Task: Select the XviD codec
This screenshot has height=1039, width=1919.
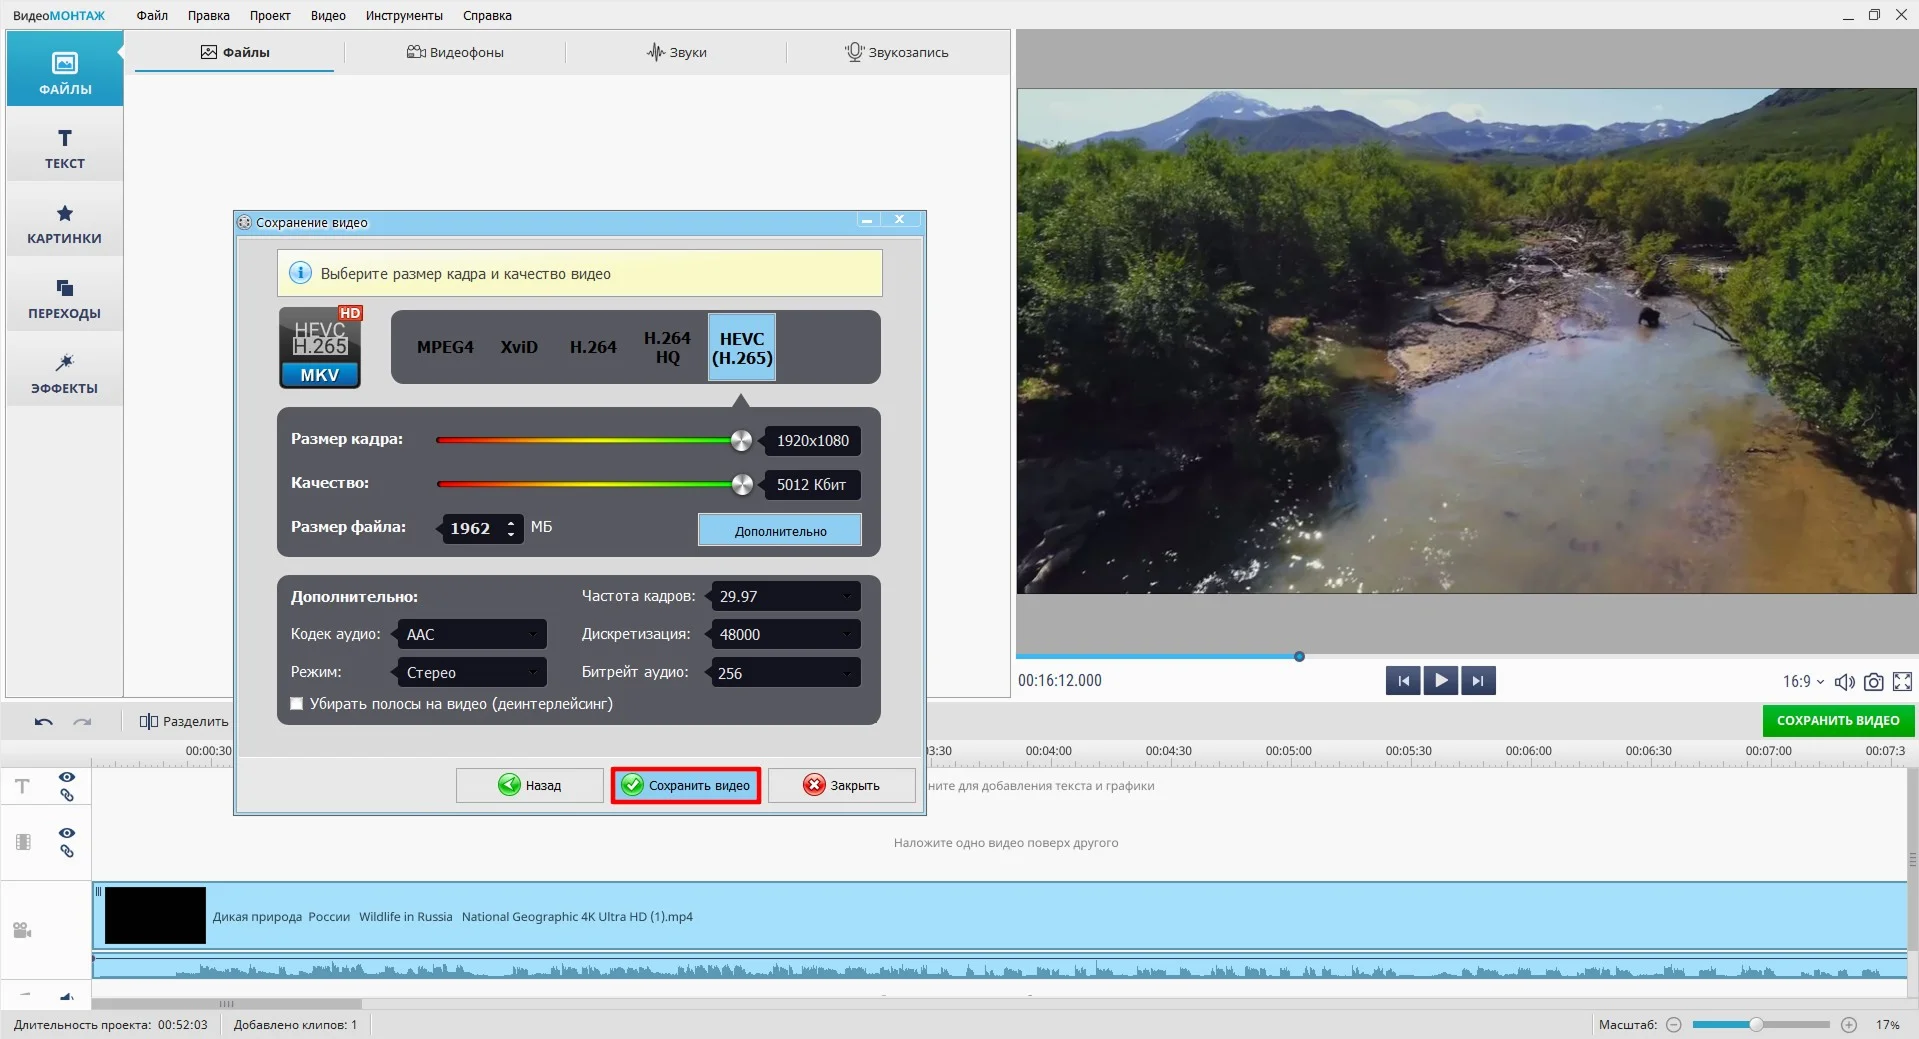Action: [x=519, y=347]
